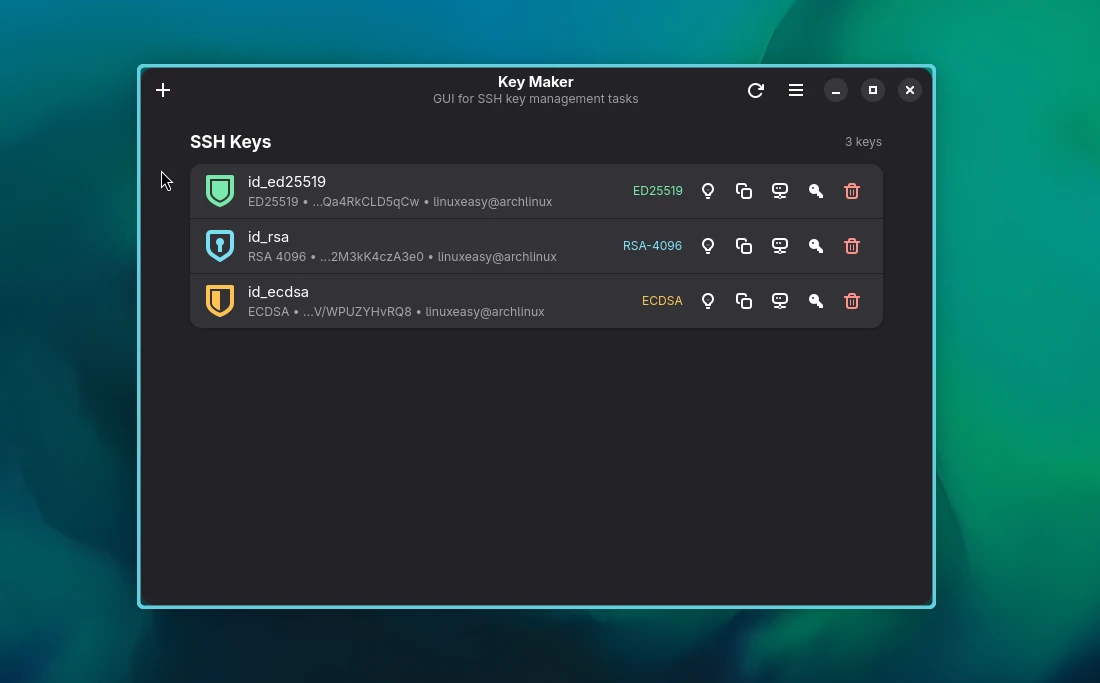
Task: View the id_ed25519 public key
Action: (708, 190)
